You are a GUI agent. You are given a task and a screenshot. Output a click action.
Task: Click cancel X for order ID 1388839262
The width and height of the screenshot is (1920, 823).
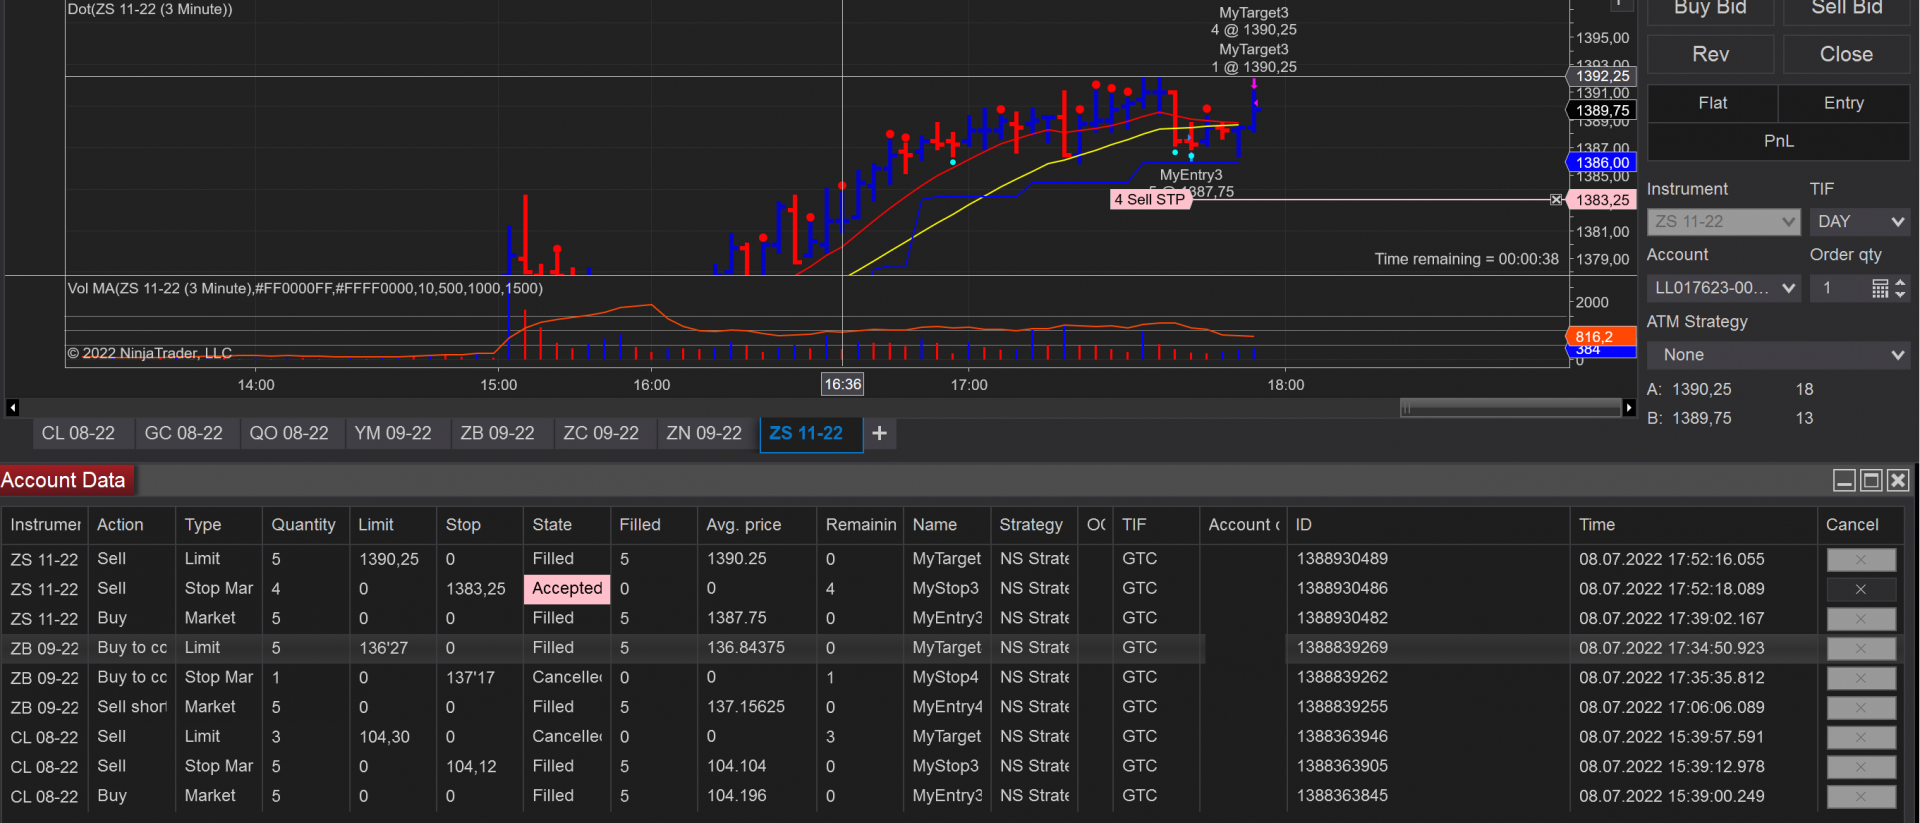[x=1861, y=678]
